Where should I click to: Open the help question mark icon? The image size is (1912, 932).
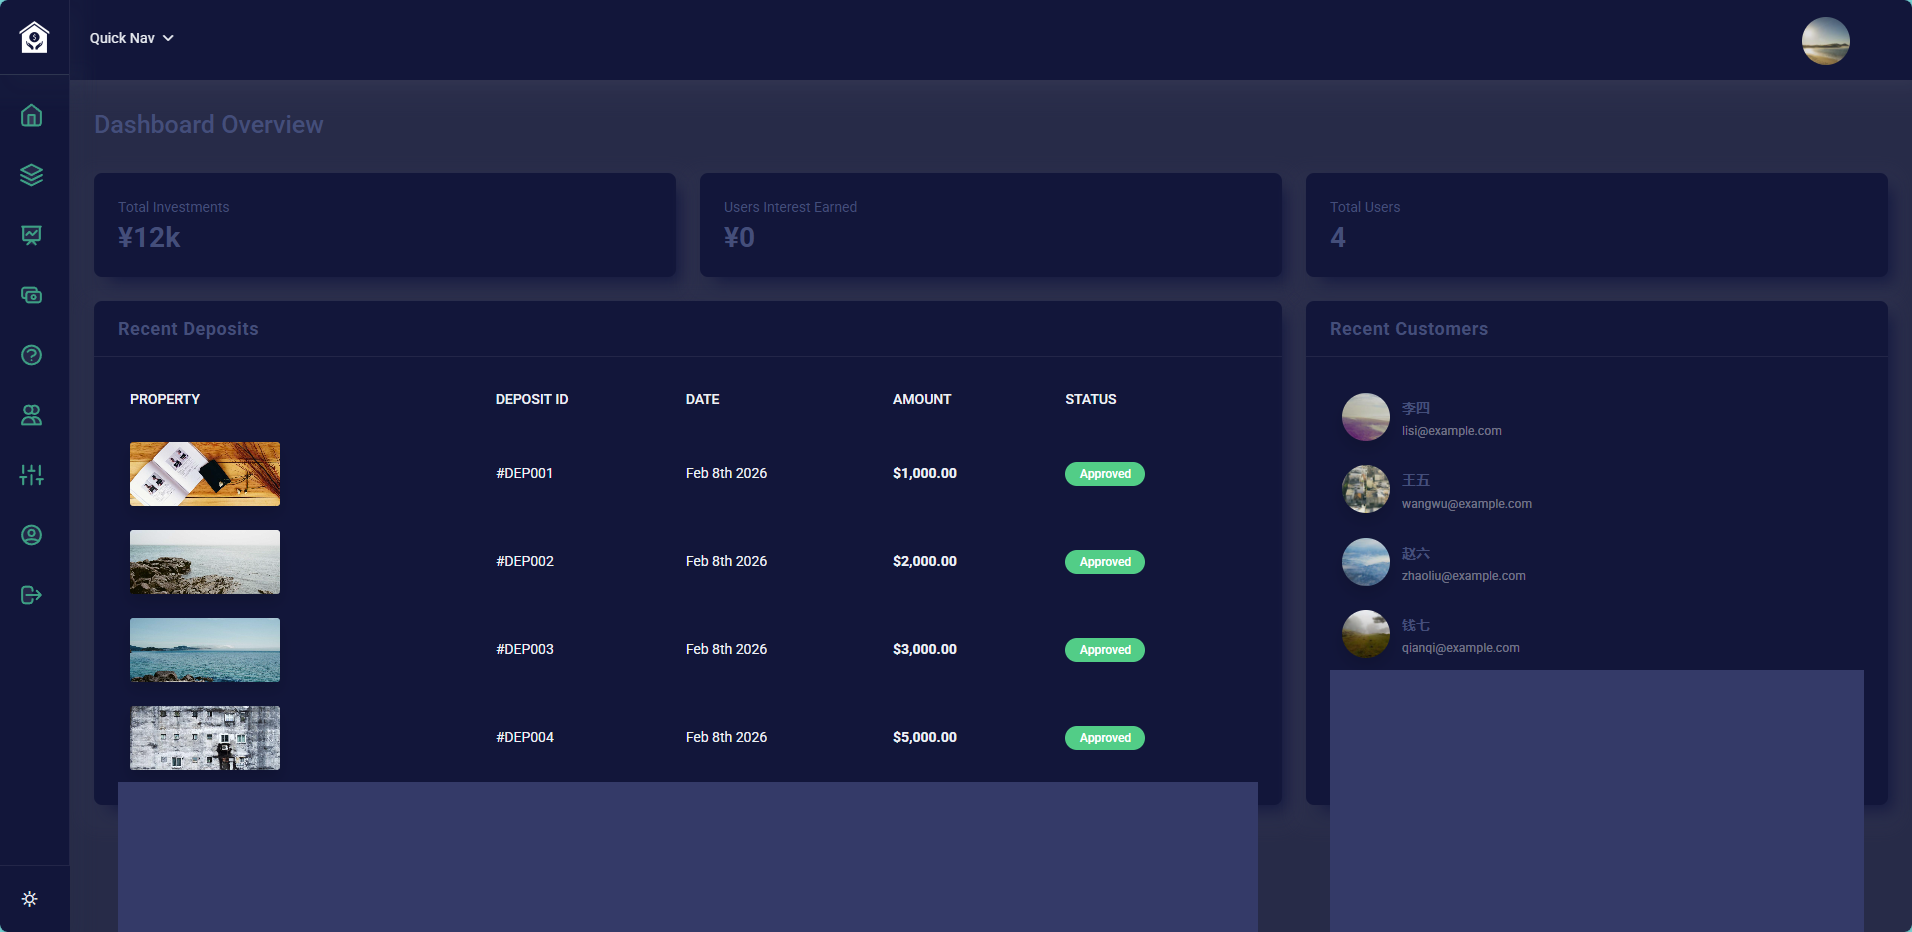32,355
